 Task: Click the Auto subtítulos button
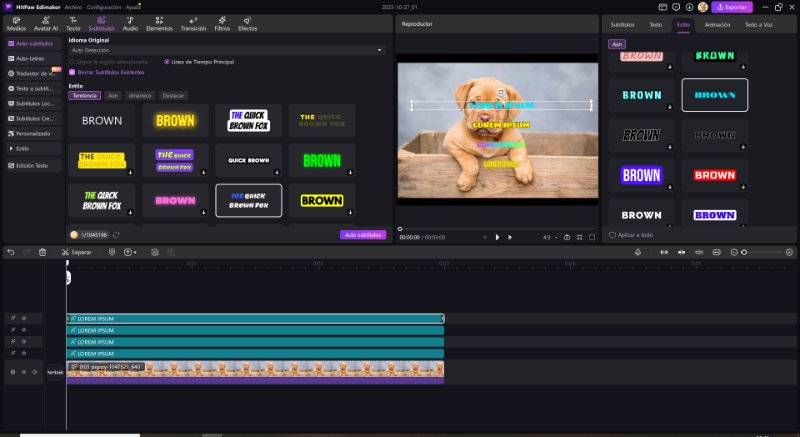(x=363, y=235)
